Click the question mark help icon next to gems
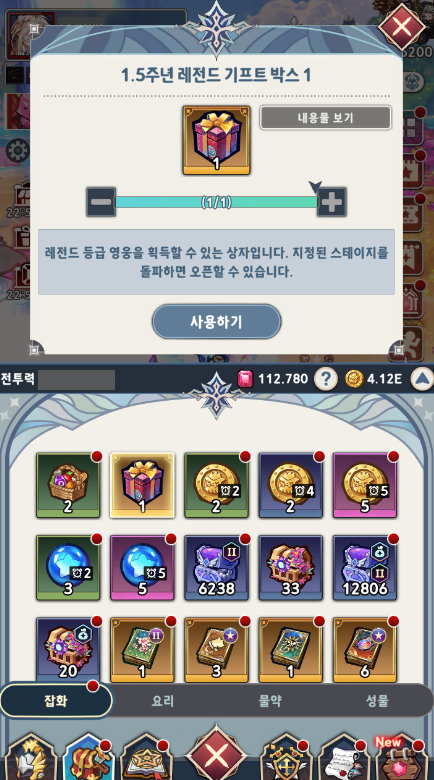Screen dimensions: 434x780 (x=326, y=380)
